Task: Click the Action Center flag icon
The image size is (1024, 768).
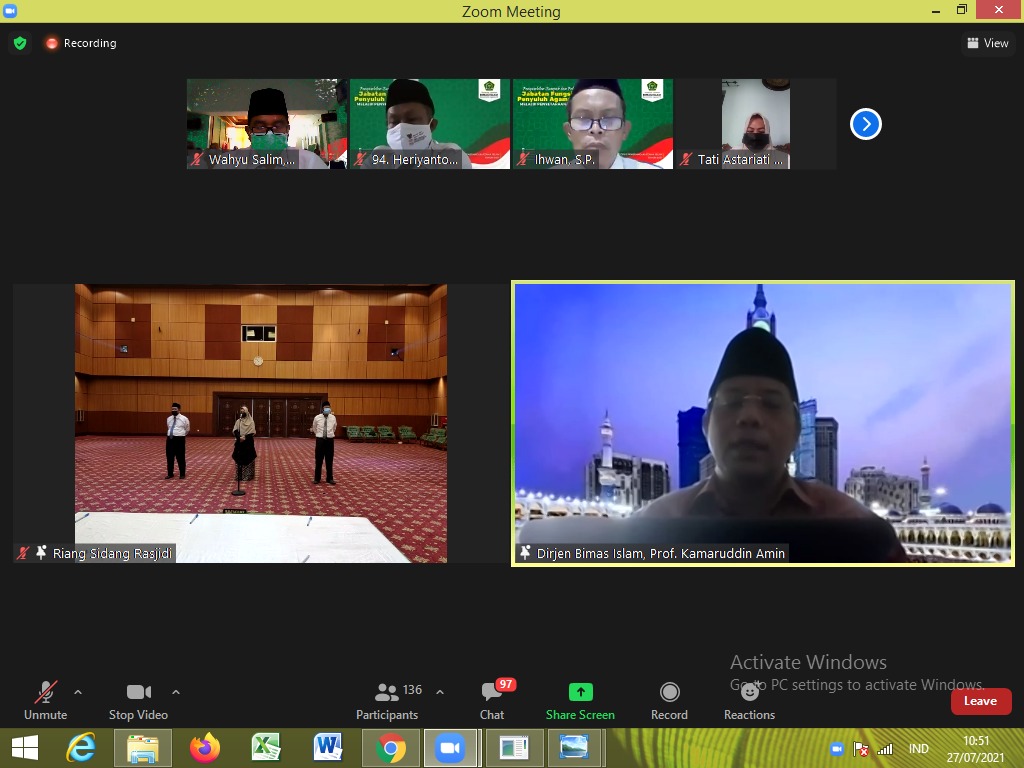Action: coord(861,749)
